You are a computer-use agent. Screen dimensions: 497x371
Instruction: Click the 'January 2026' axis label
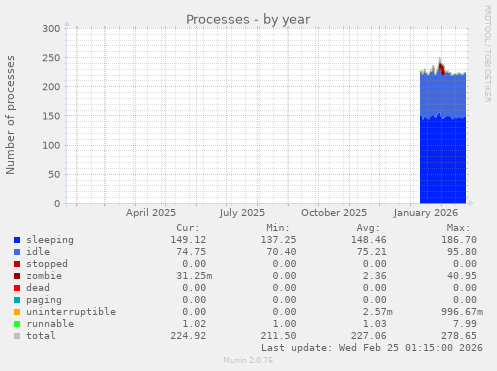point(426,213)
